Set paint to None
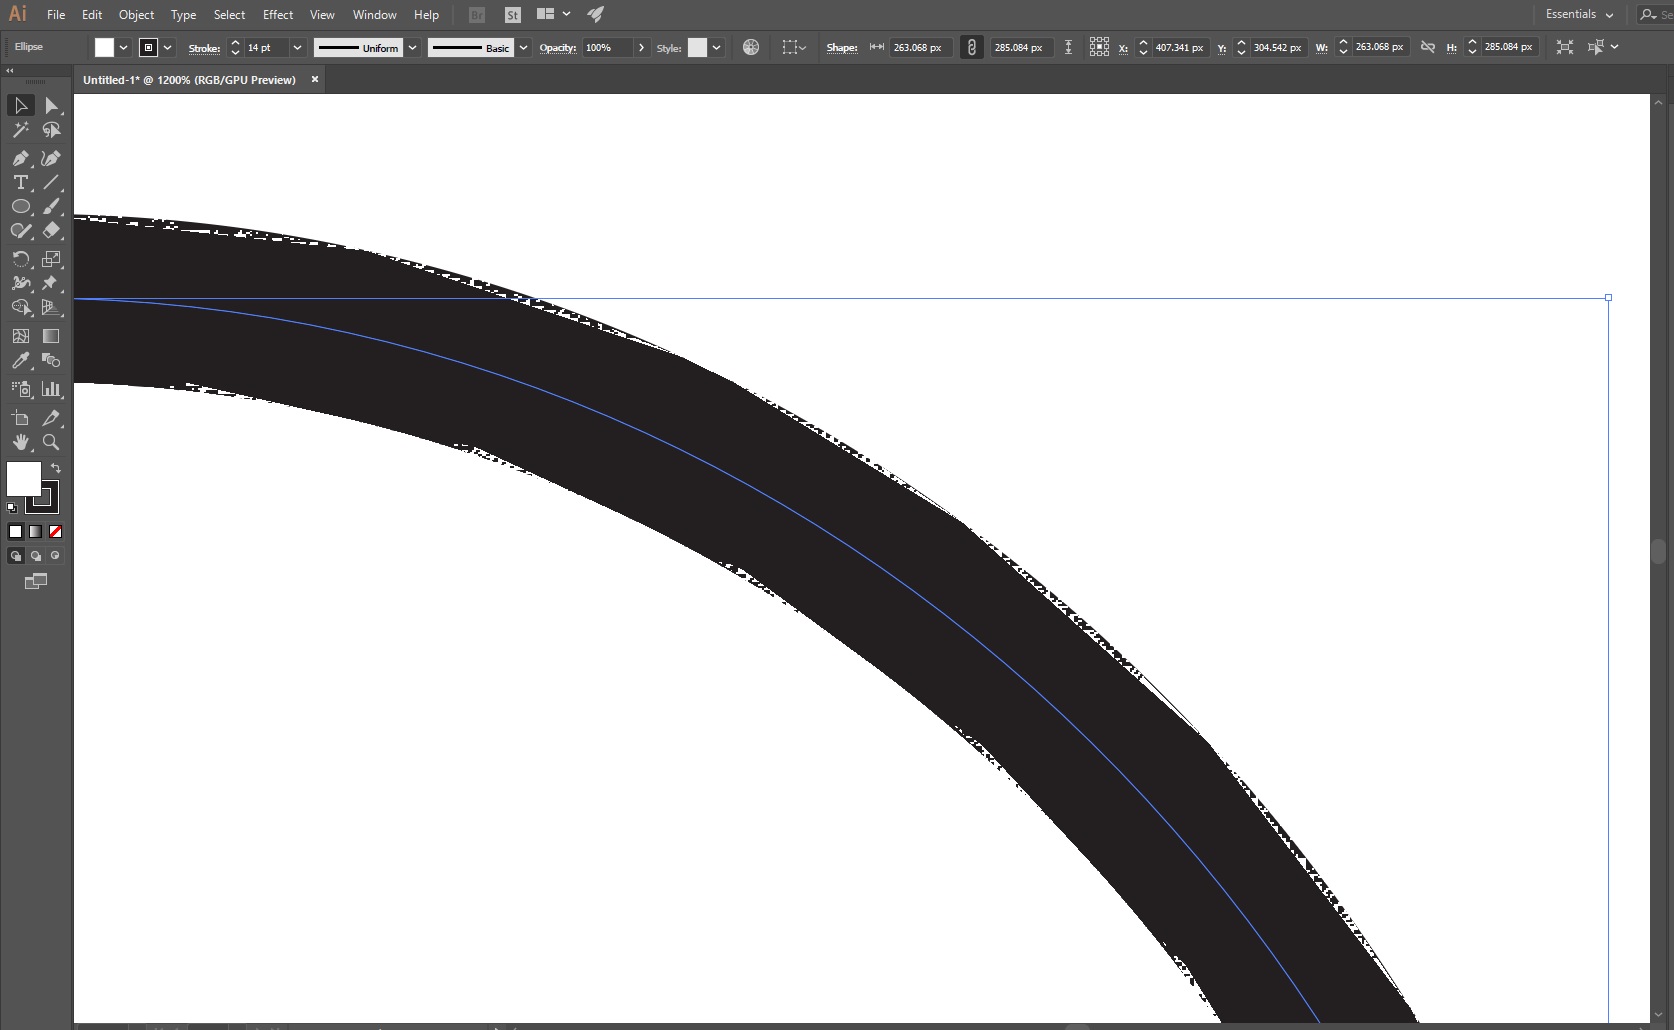Image resolution: width=1674 pixels, height=1030 pixels. [x=56, y=532]
